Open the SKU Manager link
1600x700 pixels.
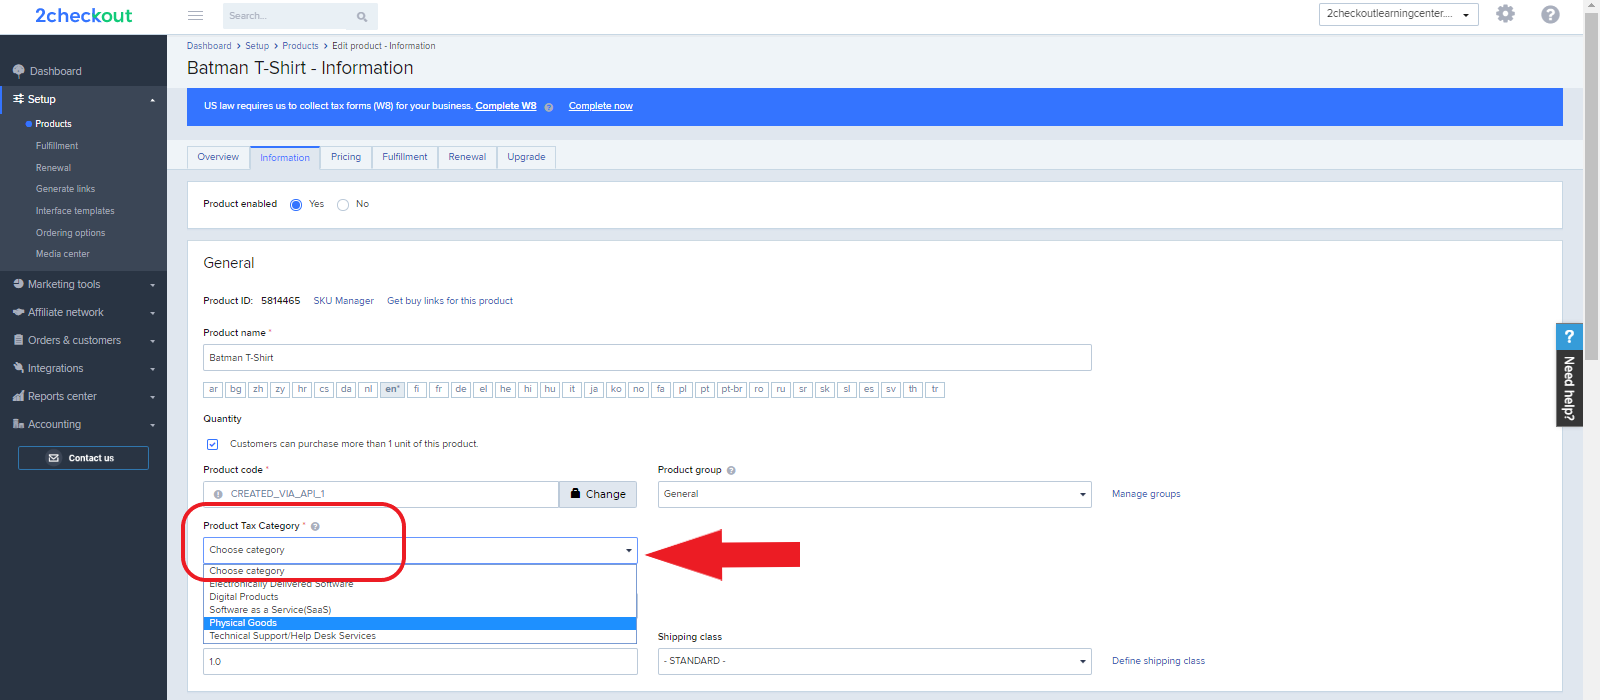(343, 301)
